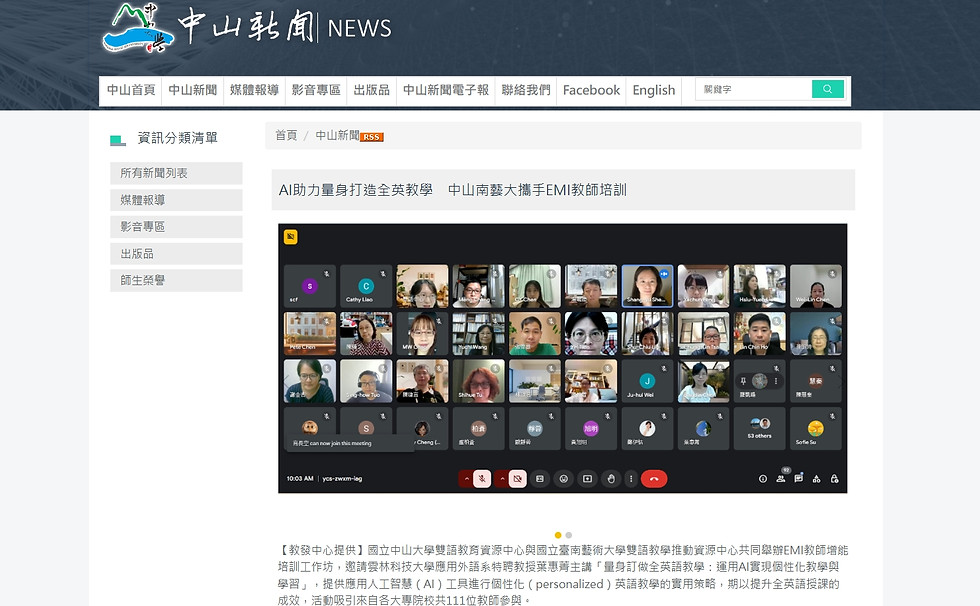
Task: Open 出版品 in the top navigation
Action: click(372, 90)
